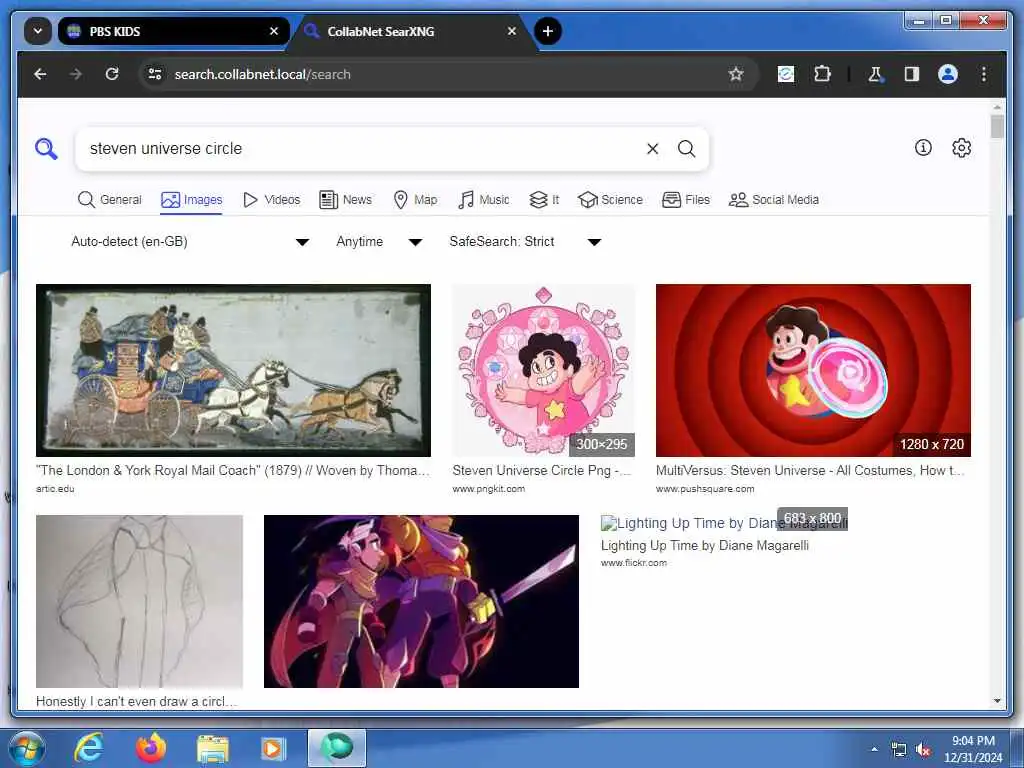Click the muted volume tray icon

click(x=923, y=750)
